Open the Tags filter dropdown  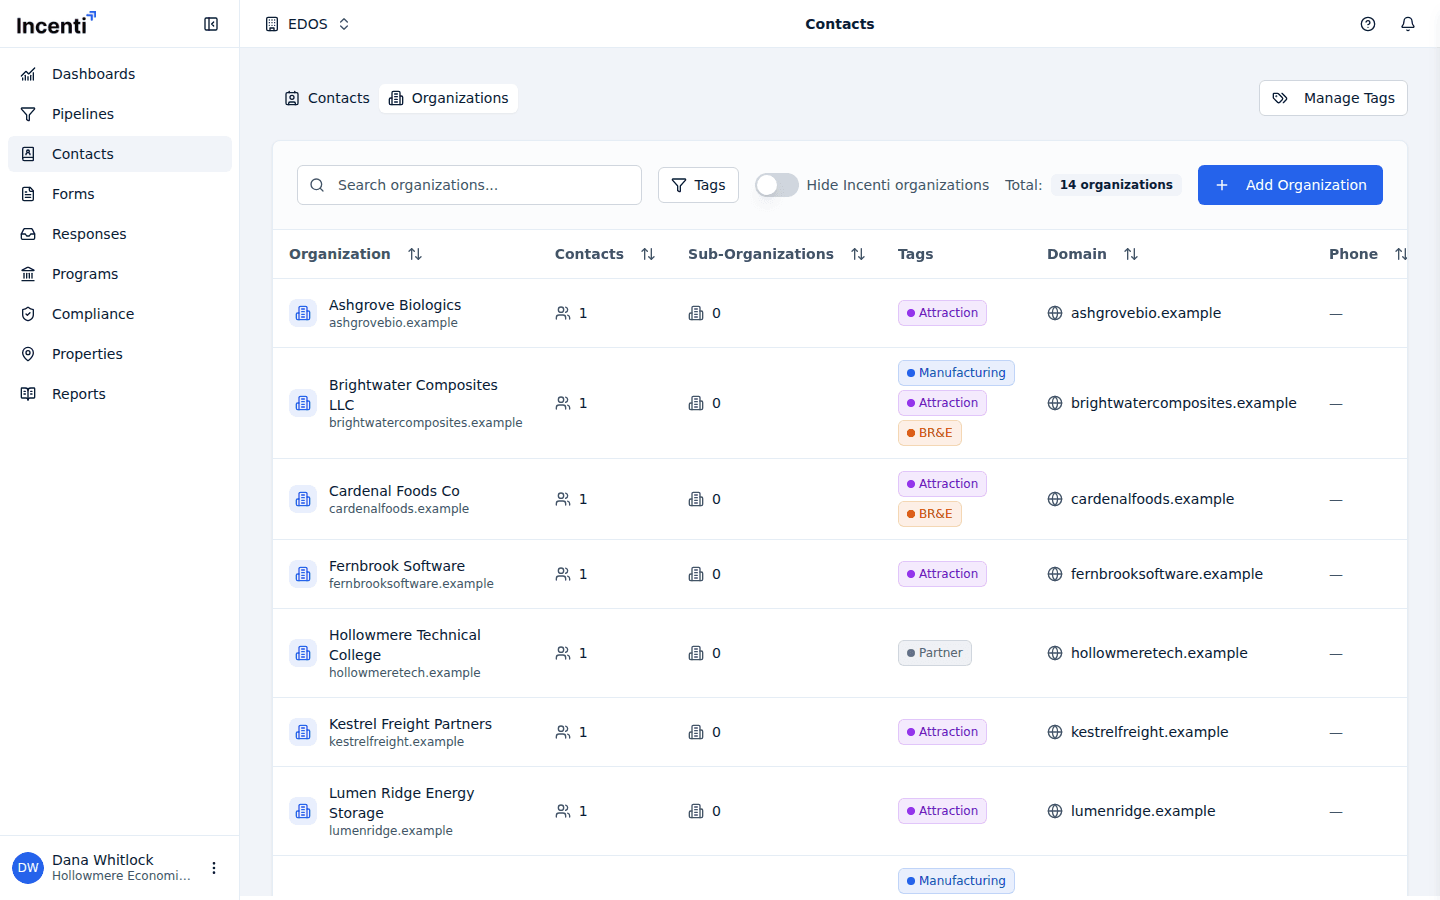click(698, 185)
